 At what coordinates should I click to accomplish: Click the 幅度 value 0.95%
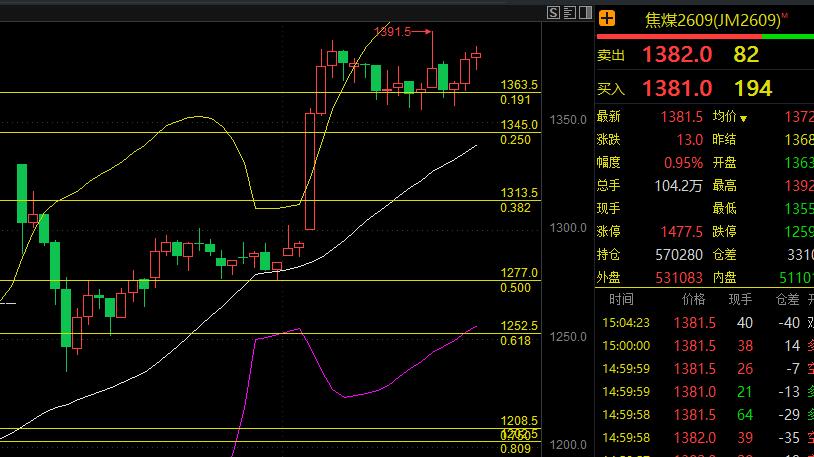tap(683, 163)
